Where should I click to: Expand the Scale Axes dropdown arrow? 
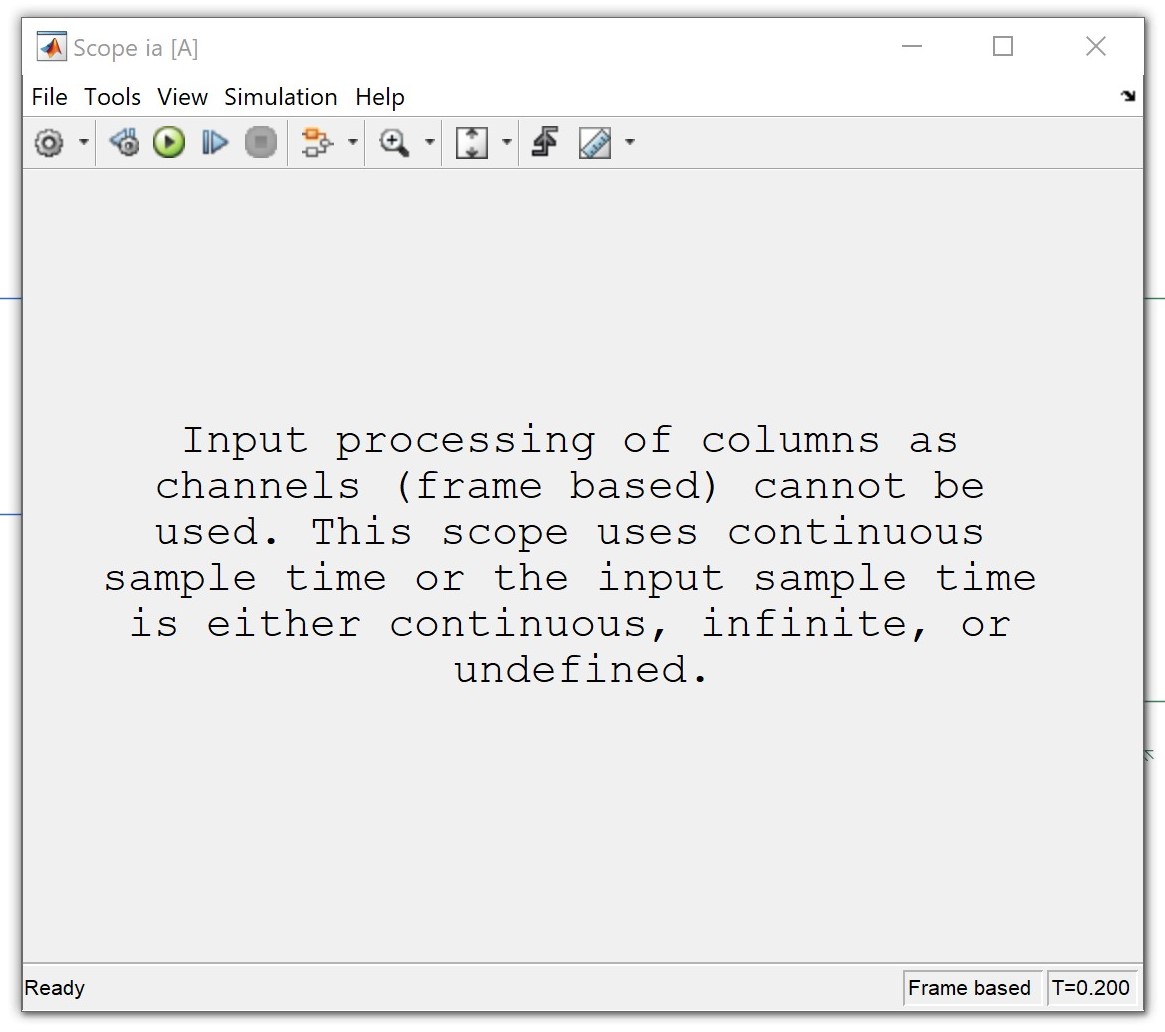506,143
